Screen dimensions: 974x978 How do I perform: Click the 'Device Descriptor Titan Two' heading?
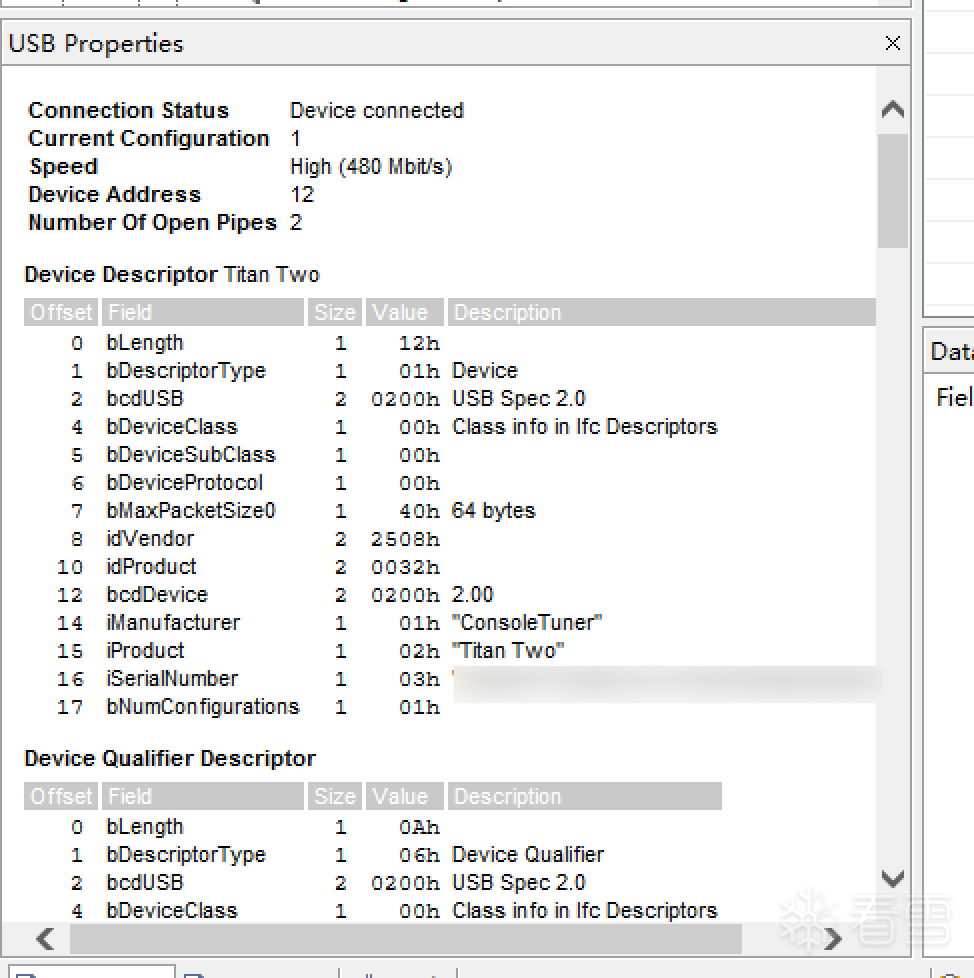point(171,274)
